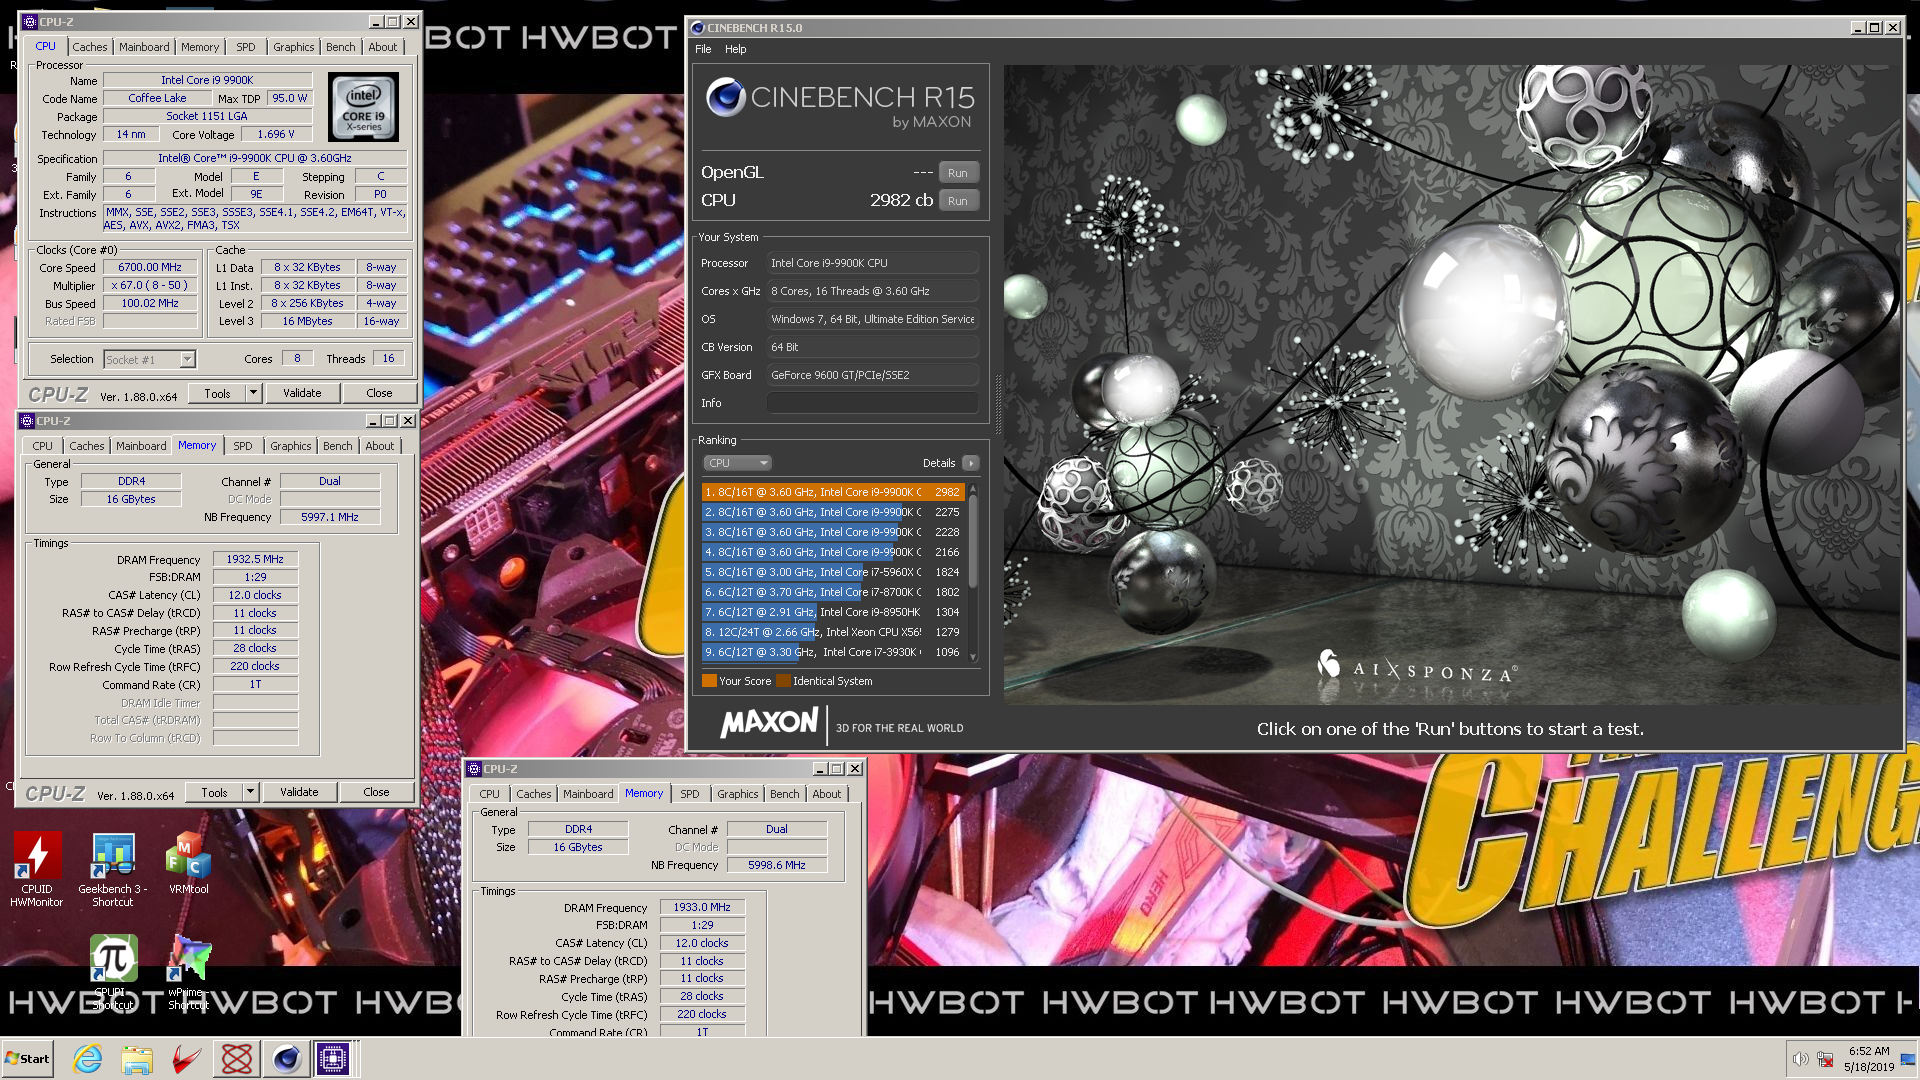Click Validate in top CPU-Z window

pyautogui.click(x=302, y=393)
